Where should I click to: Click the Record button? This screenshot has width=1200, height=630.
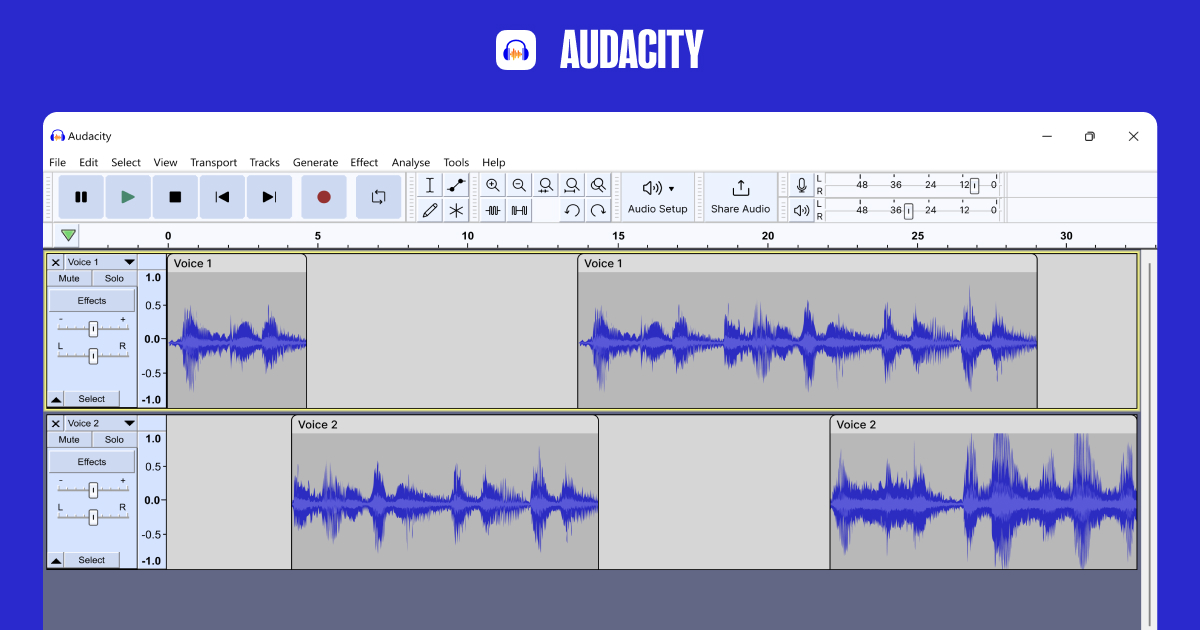(324, 196)
